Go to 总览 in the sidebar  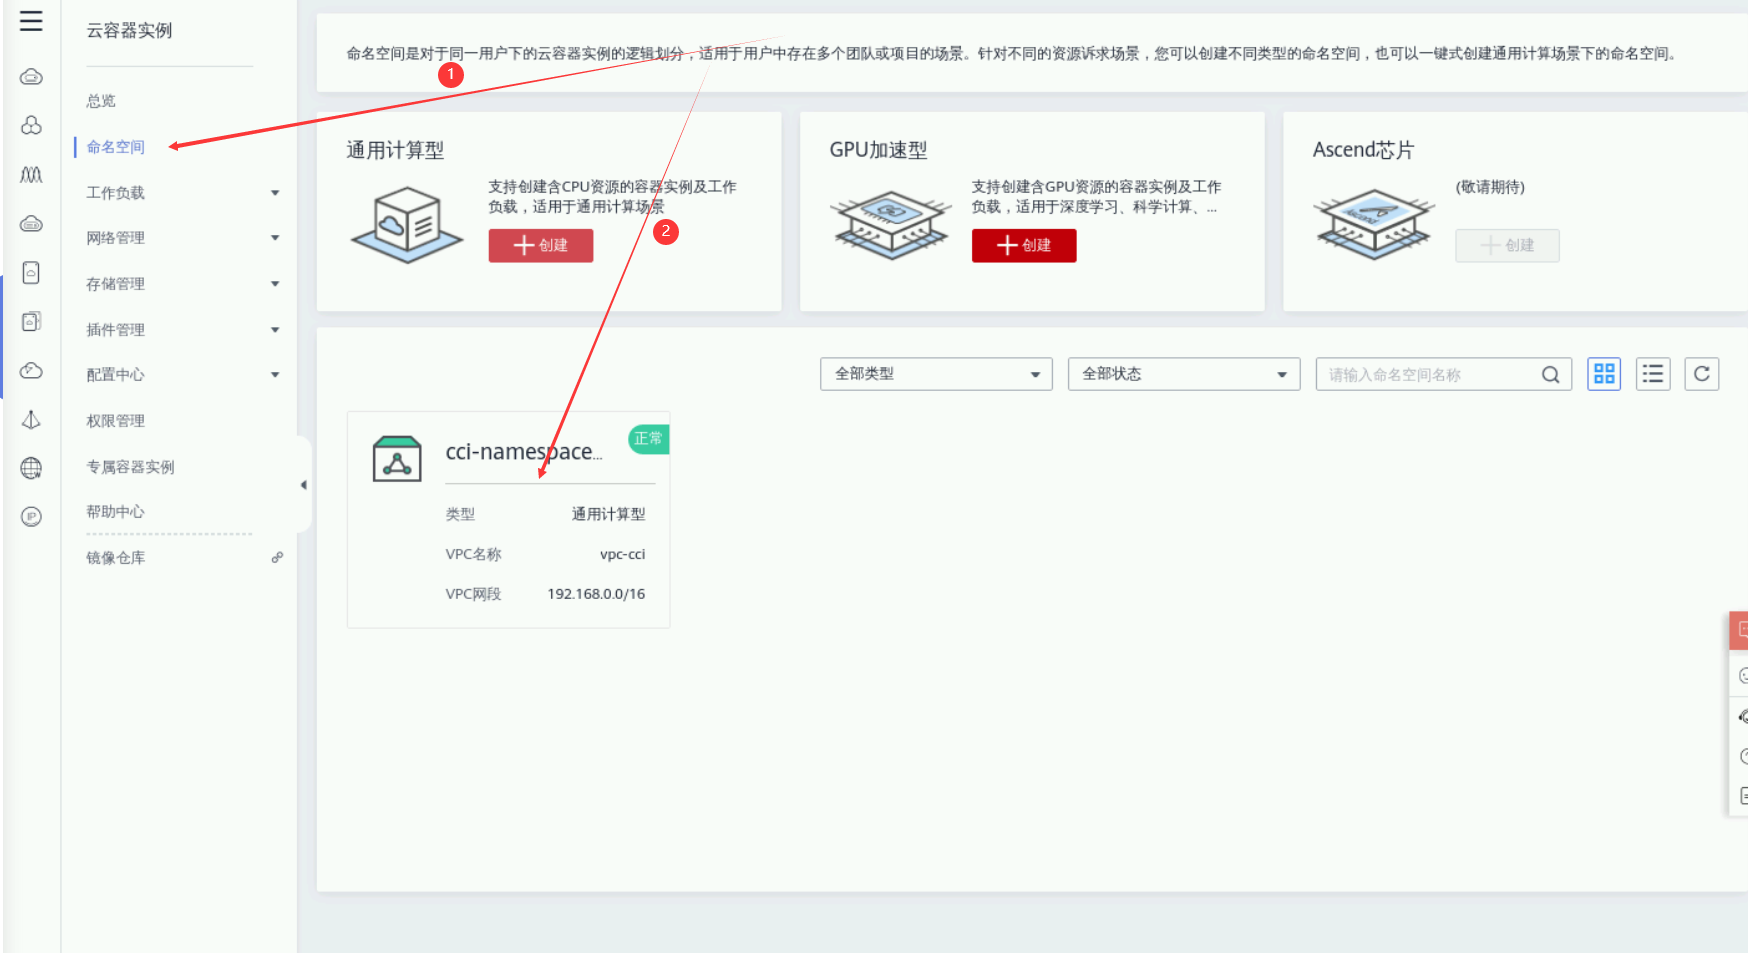[101, 101]
